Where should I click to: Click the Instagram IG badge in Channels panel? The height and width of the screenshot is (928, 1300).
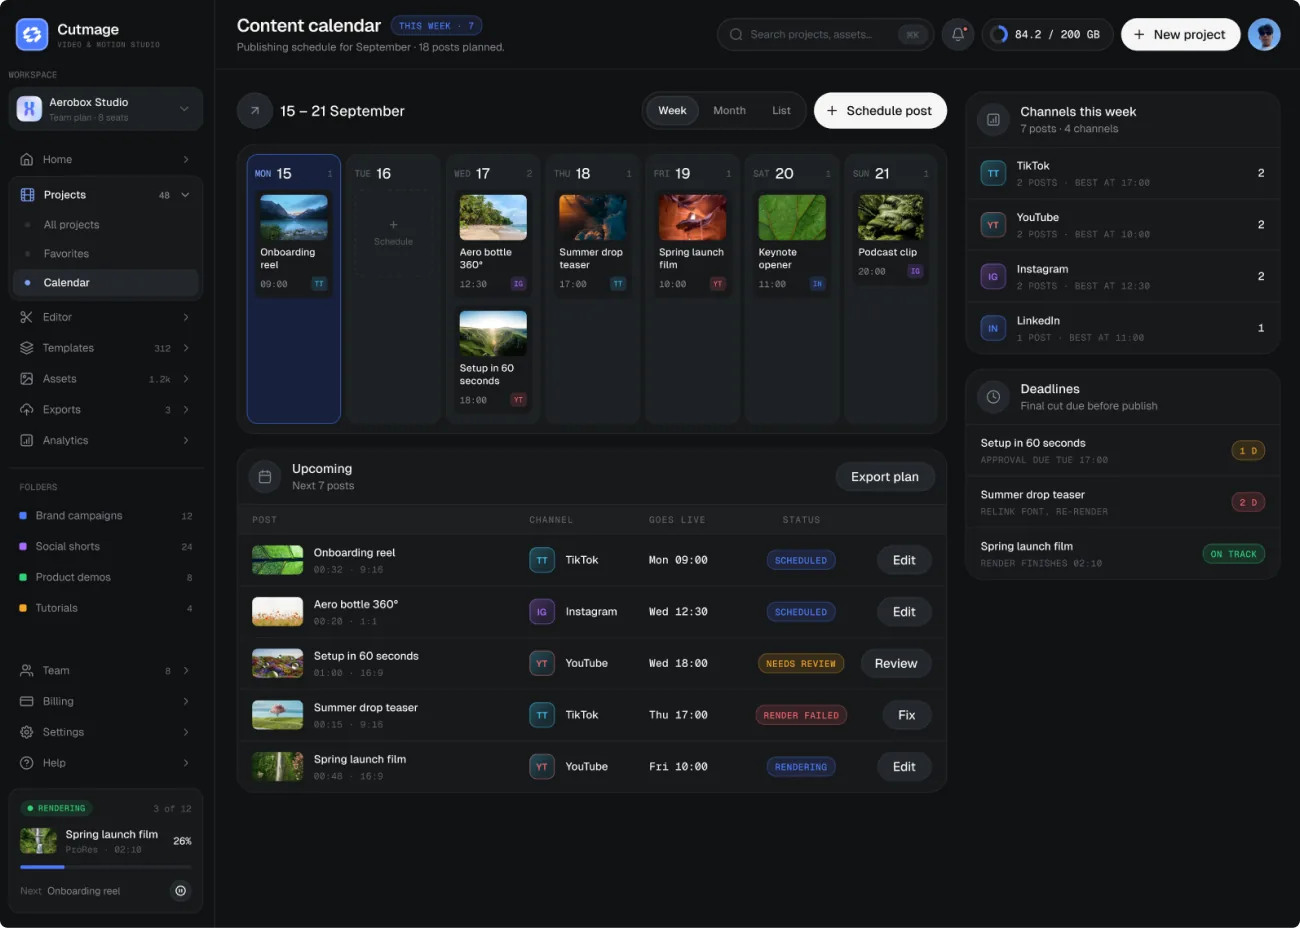993,277
